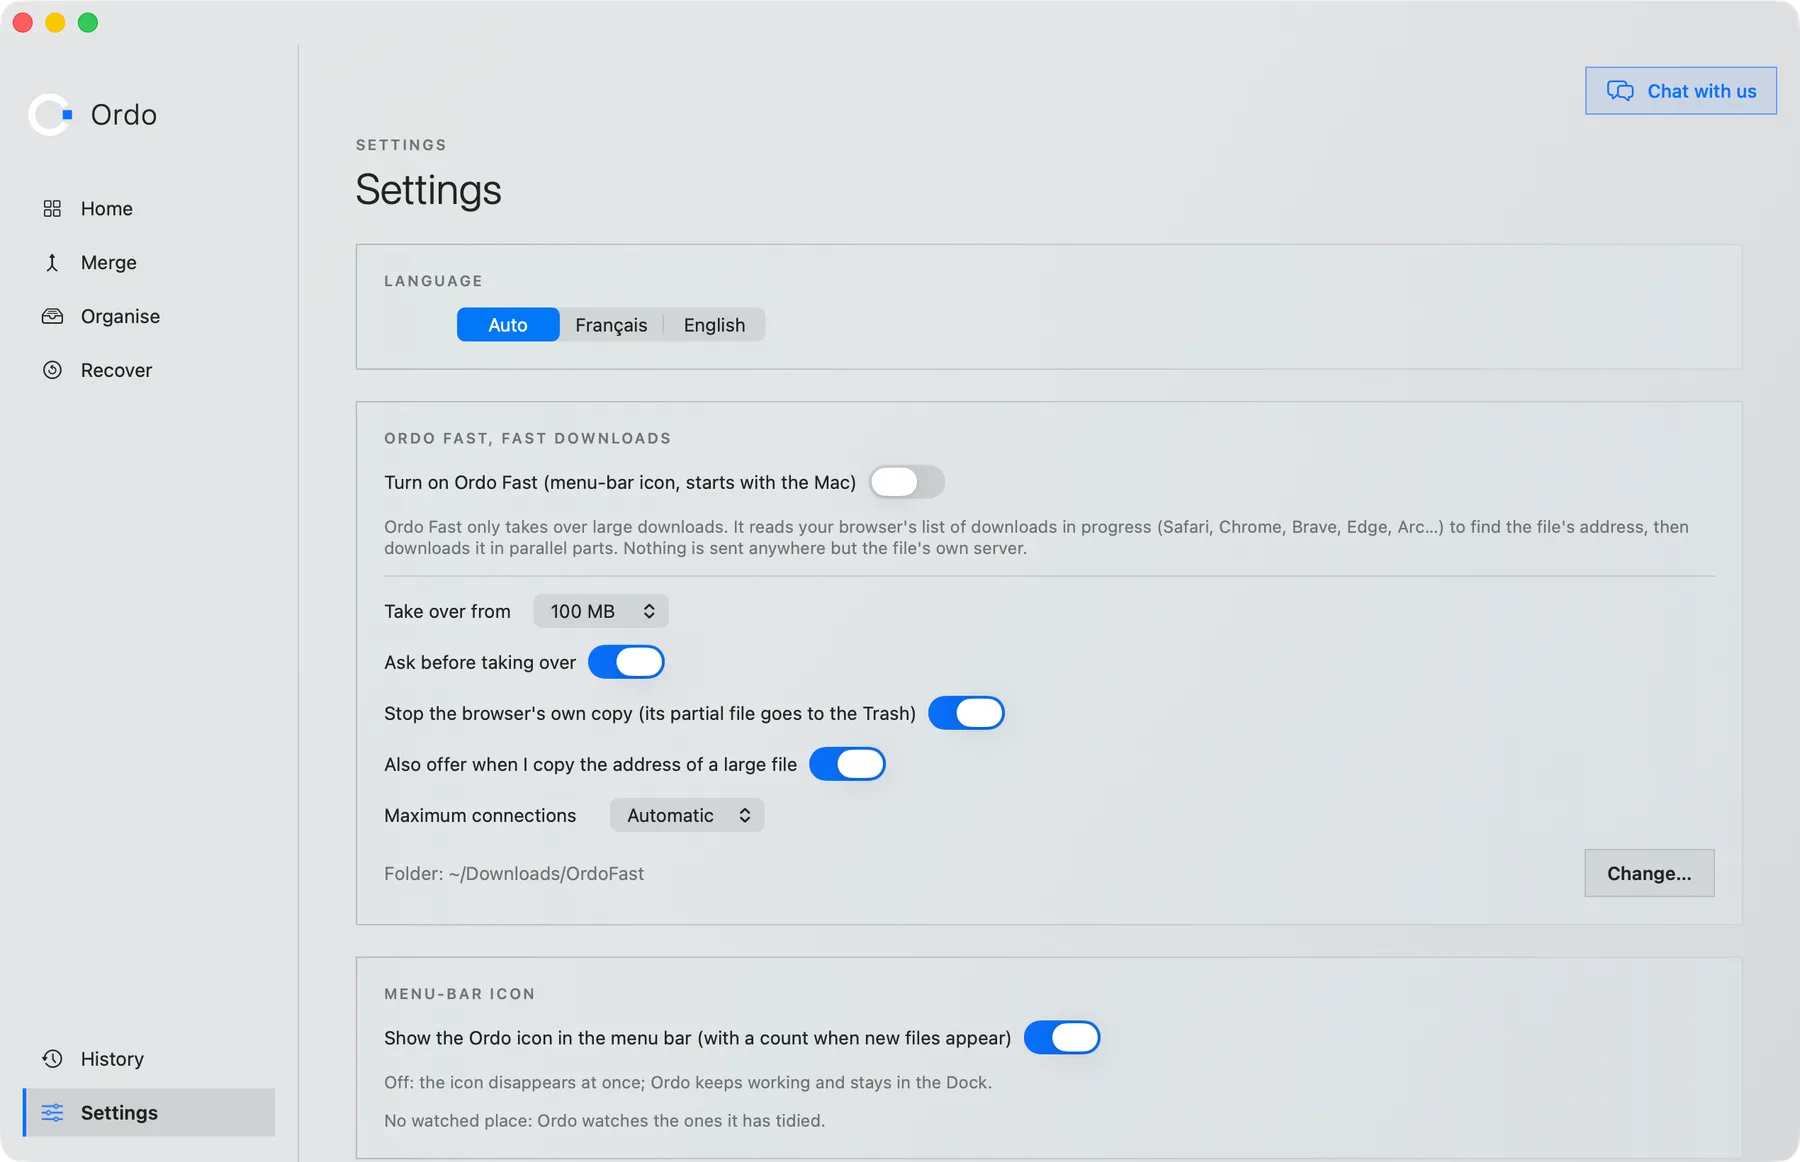
Task: Click the Home grid icon in sidebar
Action: pyautogui.click(x=52, y=208)
